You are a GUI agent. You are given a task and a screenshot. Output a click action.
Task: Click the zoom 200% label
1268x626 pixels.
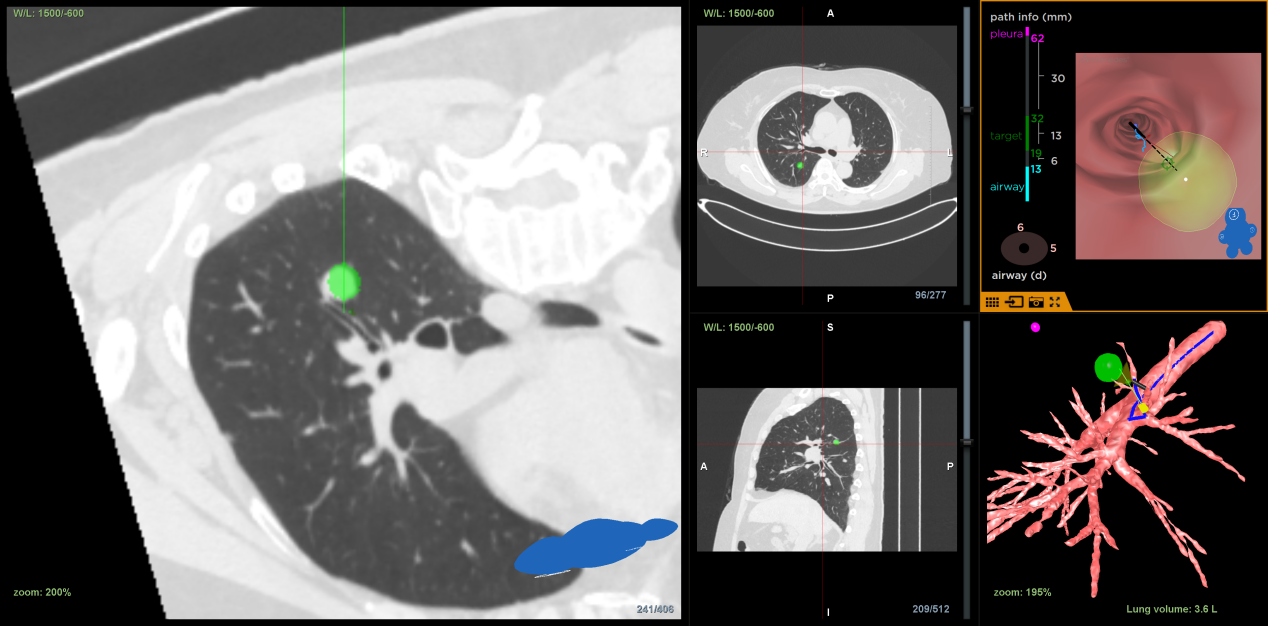42,592
